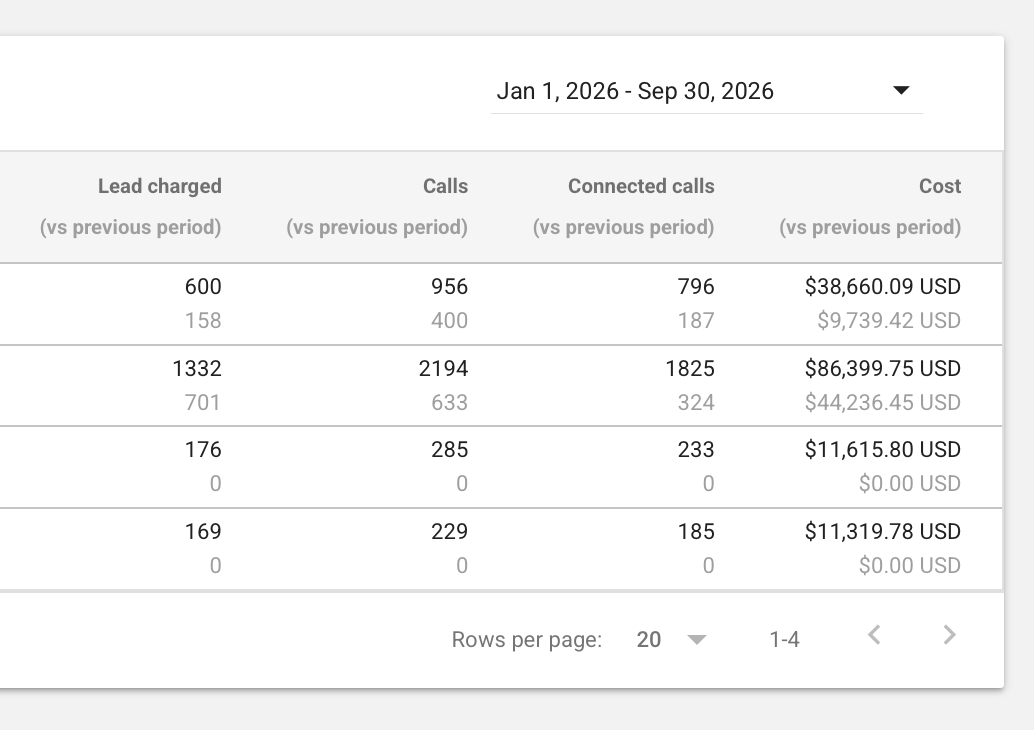Select the previous lead charged value 701
The height and width of the screenshot is (730, 1034).
tap(202, 402)
